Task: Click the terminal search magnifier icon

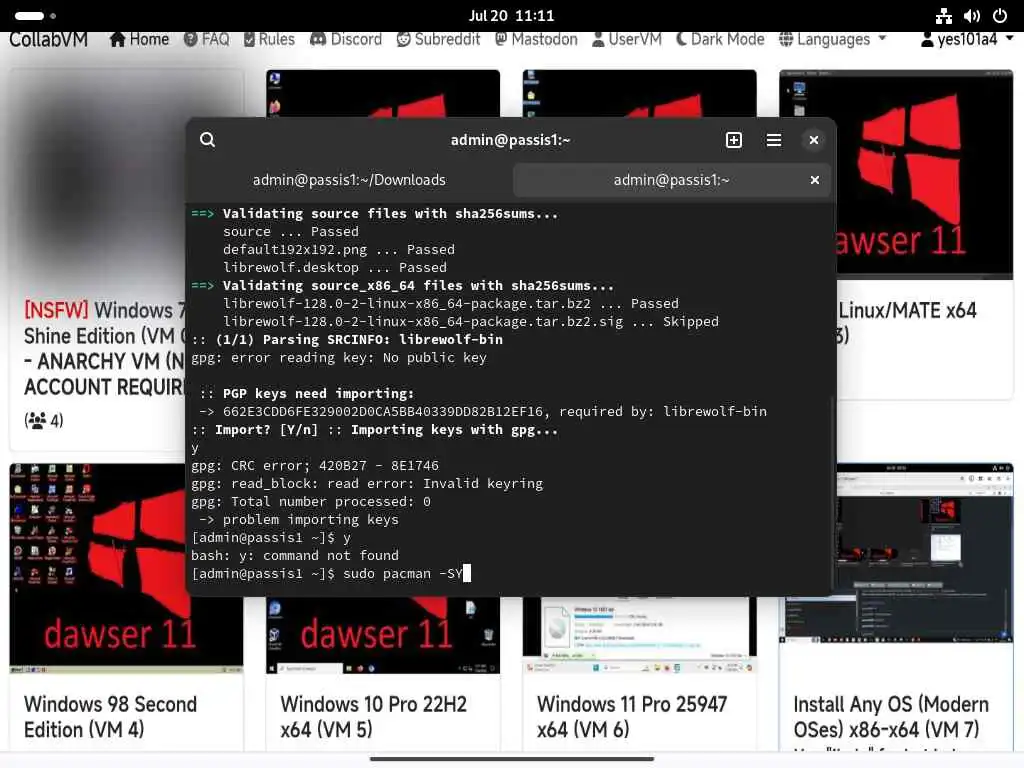Action: tap(207, 140)
